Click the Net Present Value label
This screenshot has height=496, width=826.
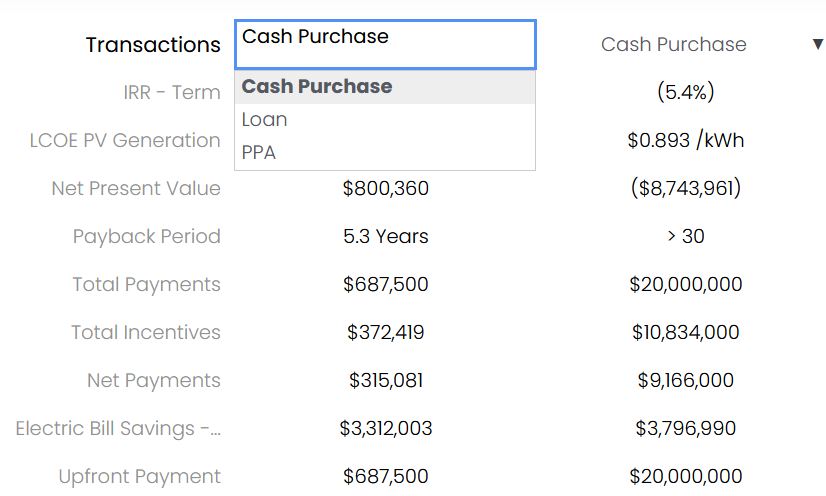click(x=136, y=189)
